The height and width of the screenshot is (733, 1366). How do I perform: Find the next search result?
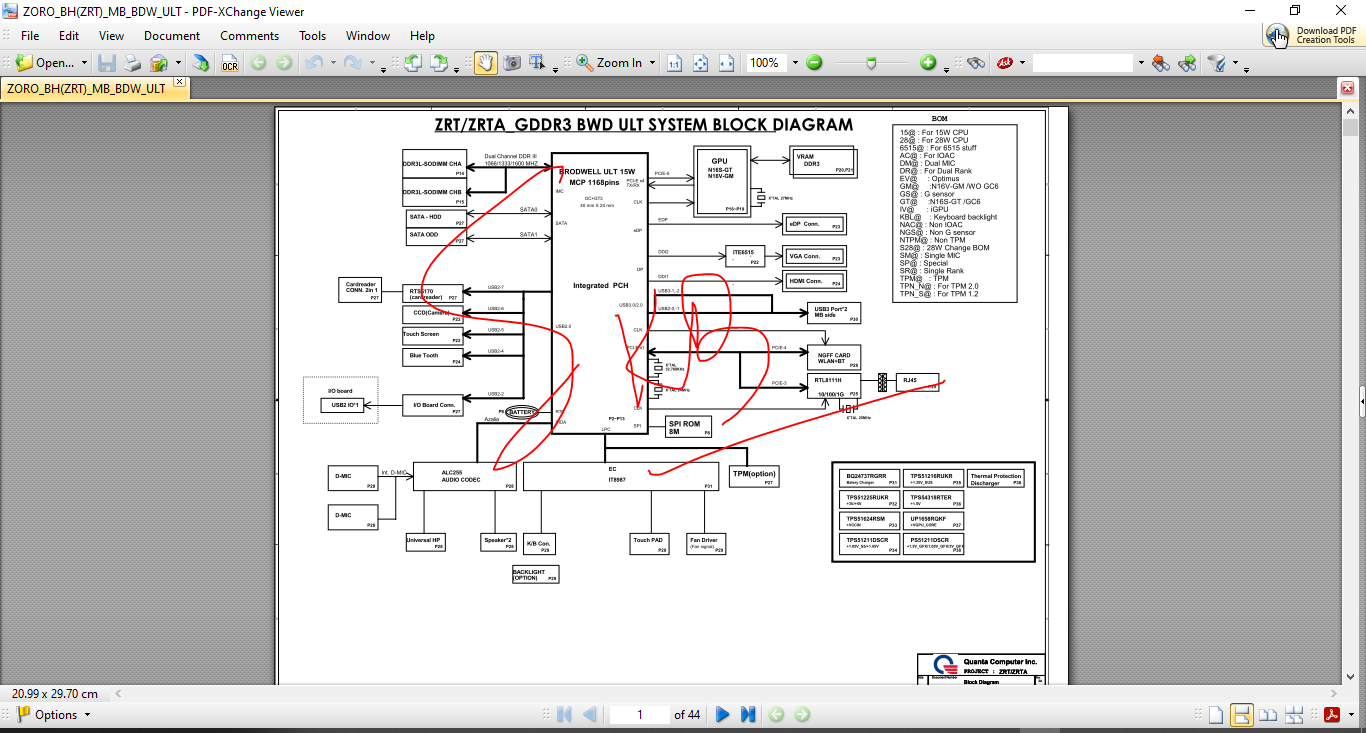tap(1187, 63)
